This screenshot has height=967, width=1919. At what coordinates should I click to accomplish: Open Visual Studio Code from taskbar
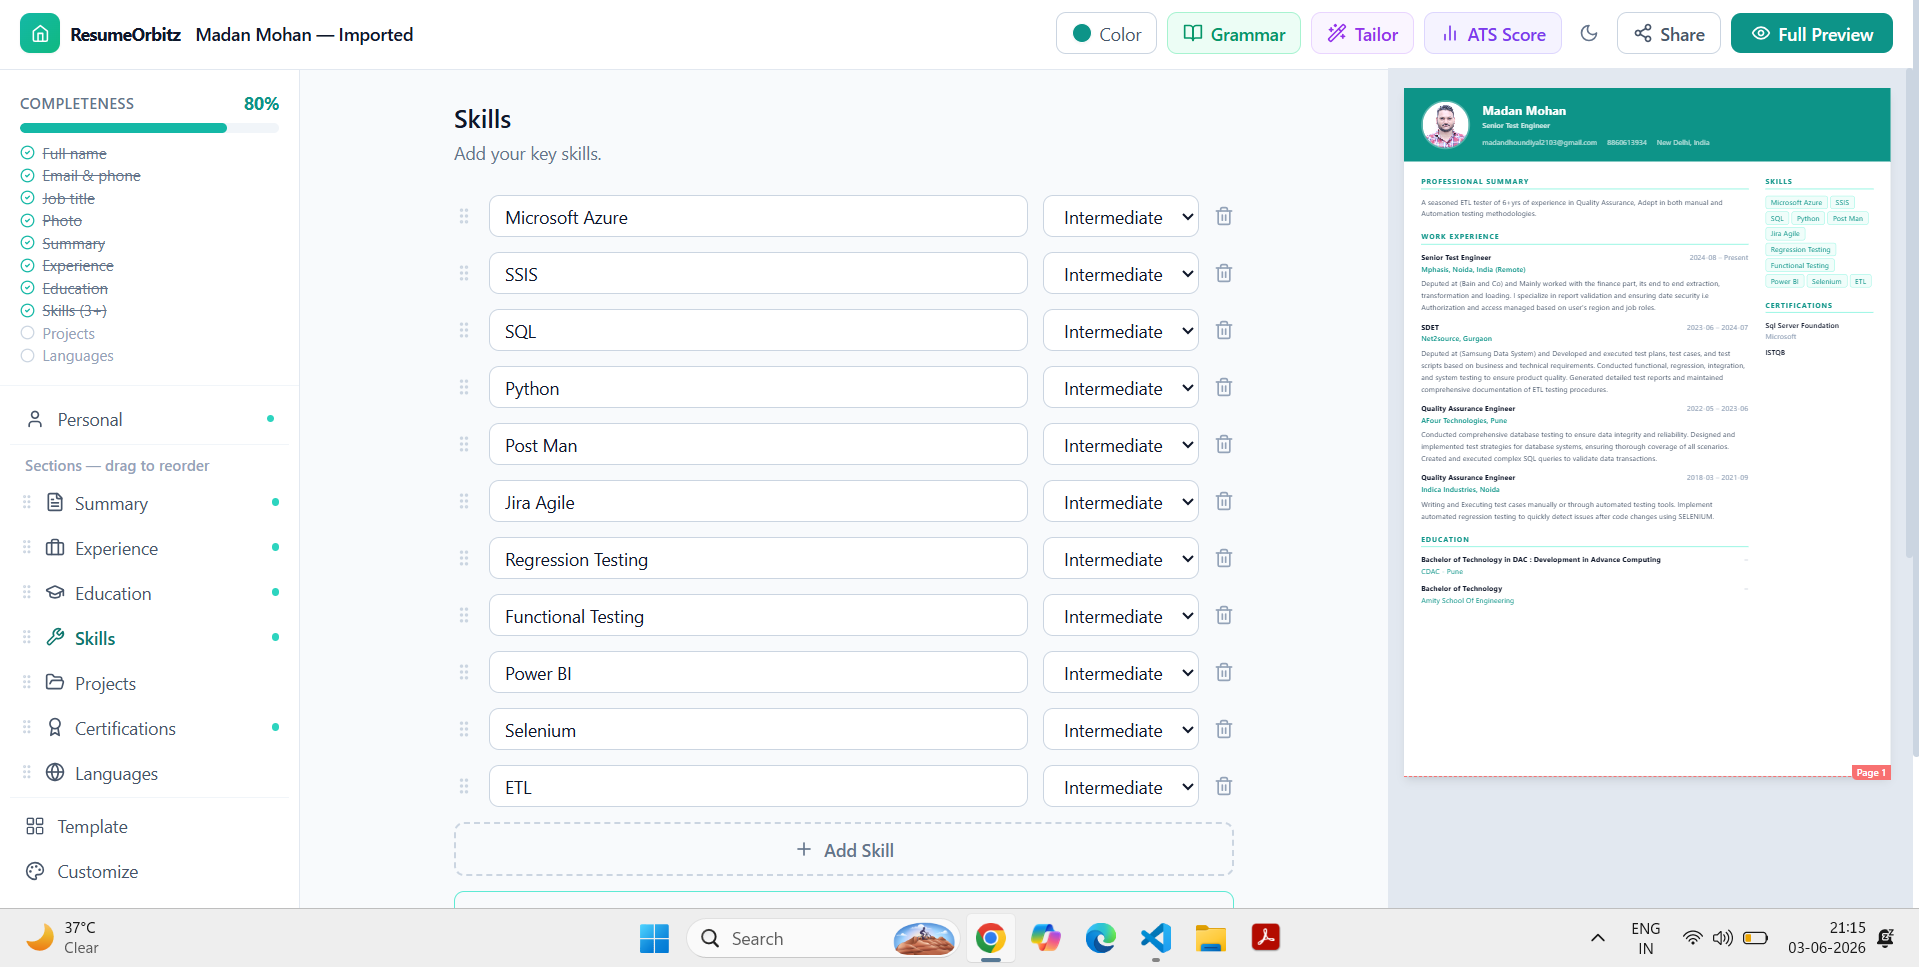pyautogui.click(x=1155, y=938)
